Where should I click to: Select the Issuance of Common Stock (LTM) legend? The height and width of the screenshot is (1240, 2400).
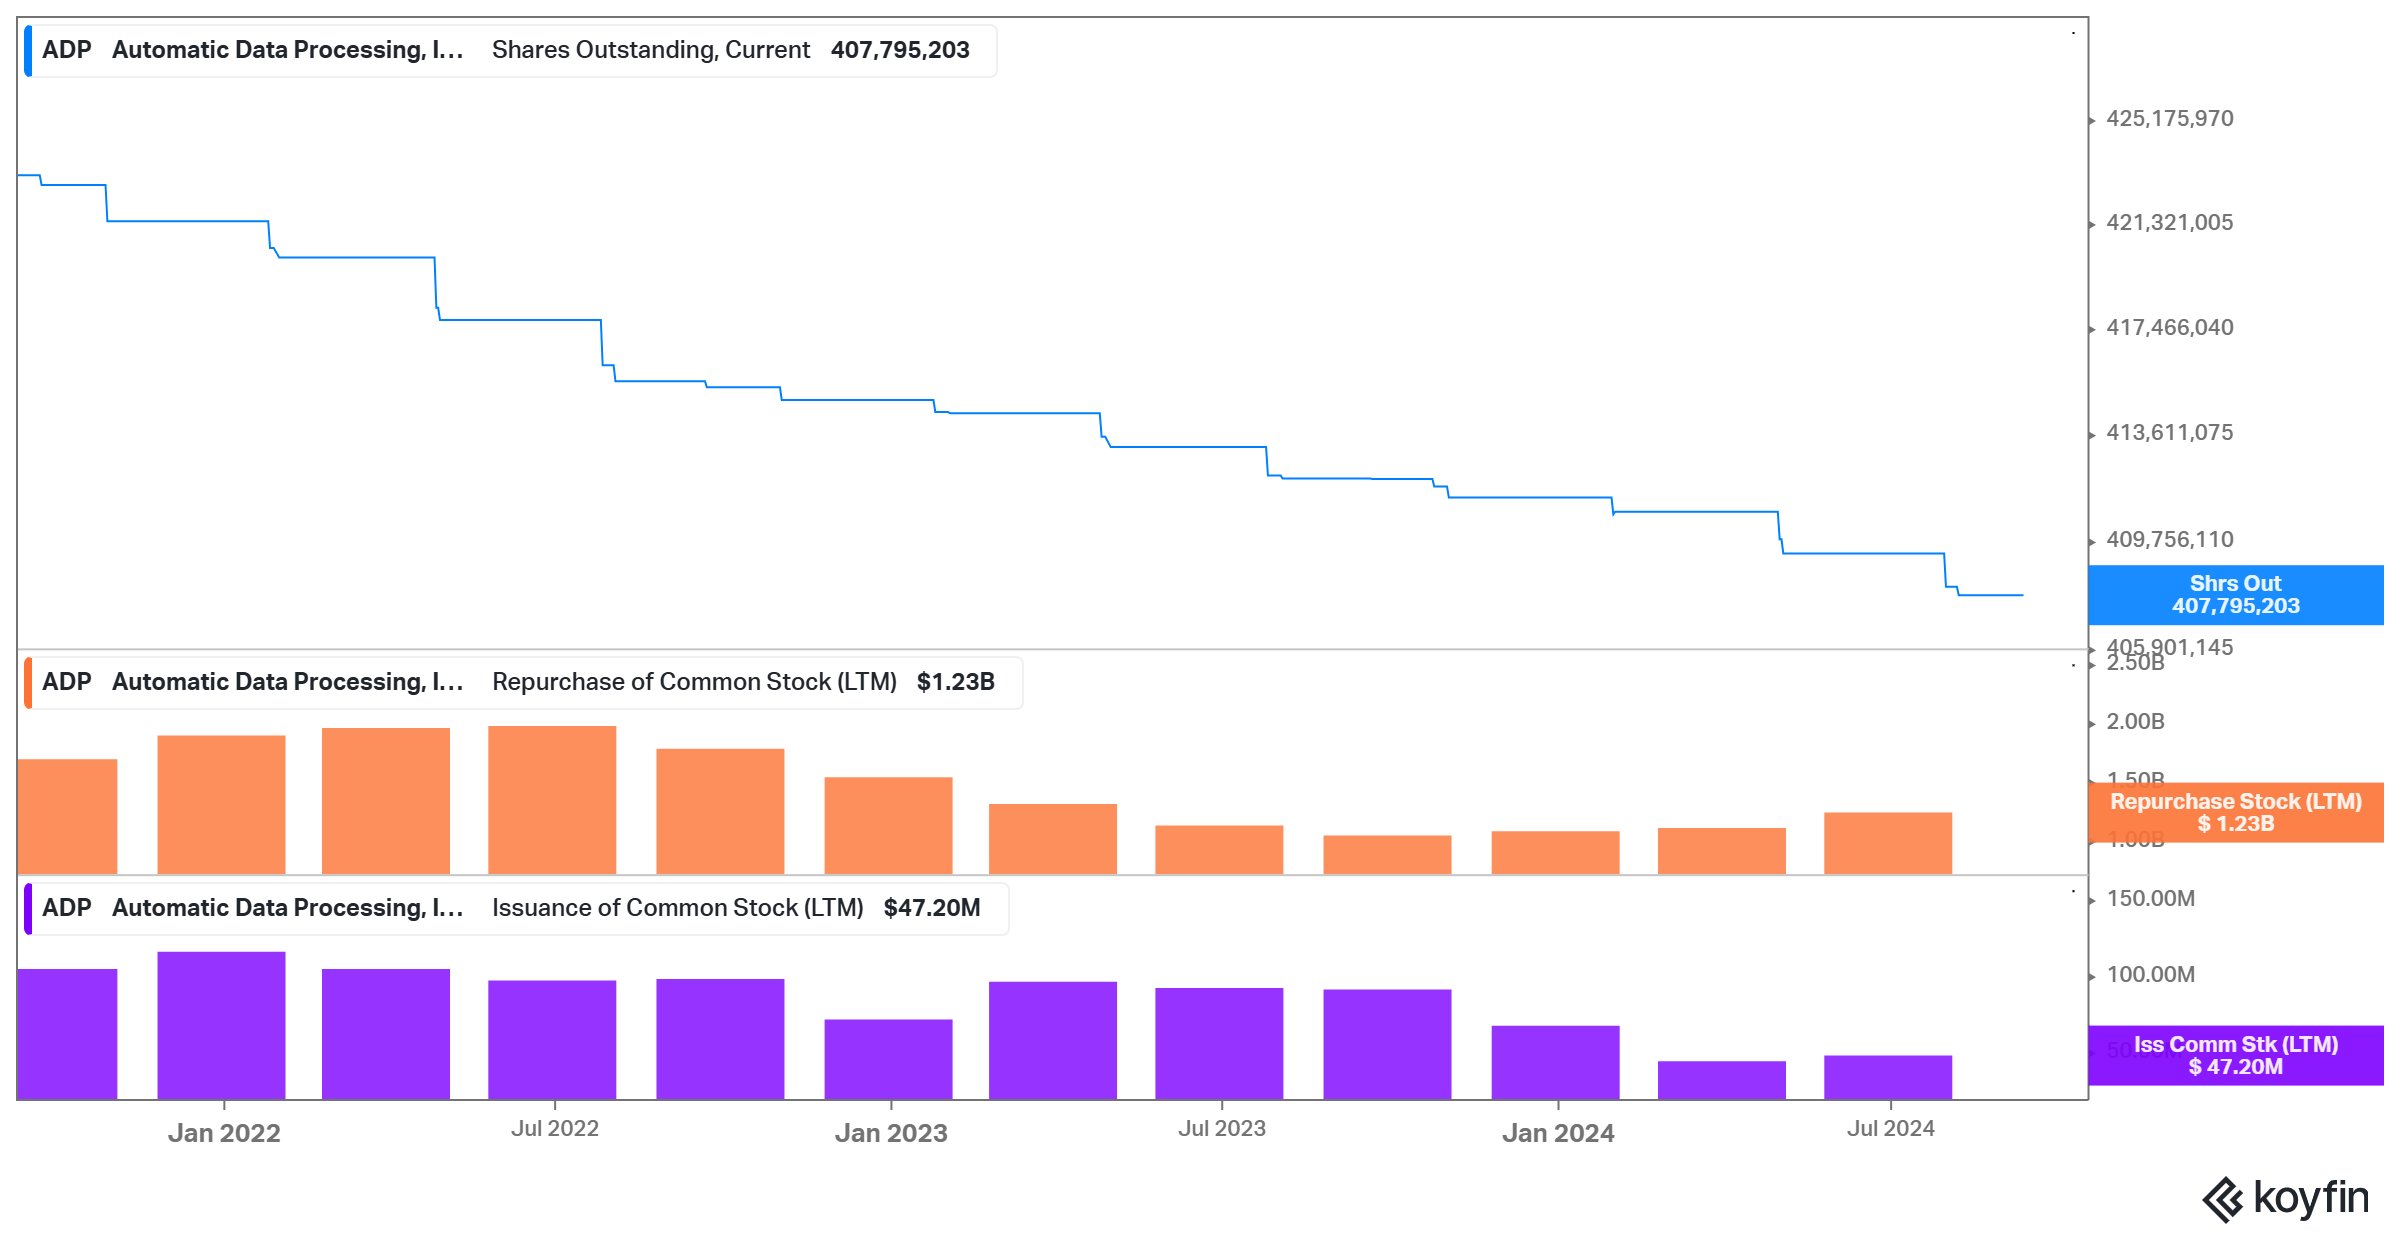pos(677,908)
